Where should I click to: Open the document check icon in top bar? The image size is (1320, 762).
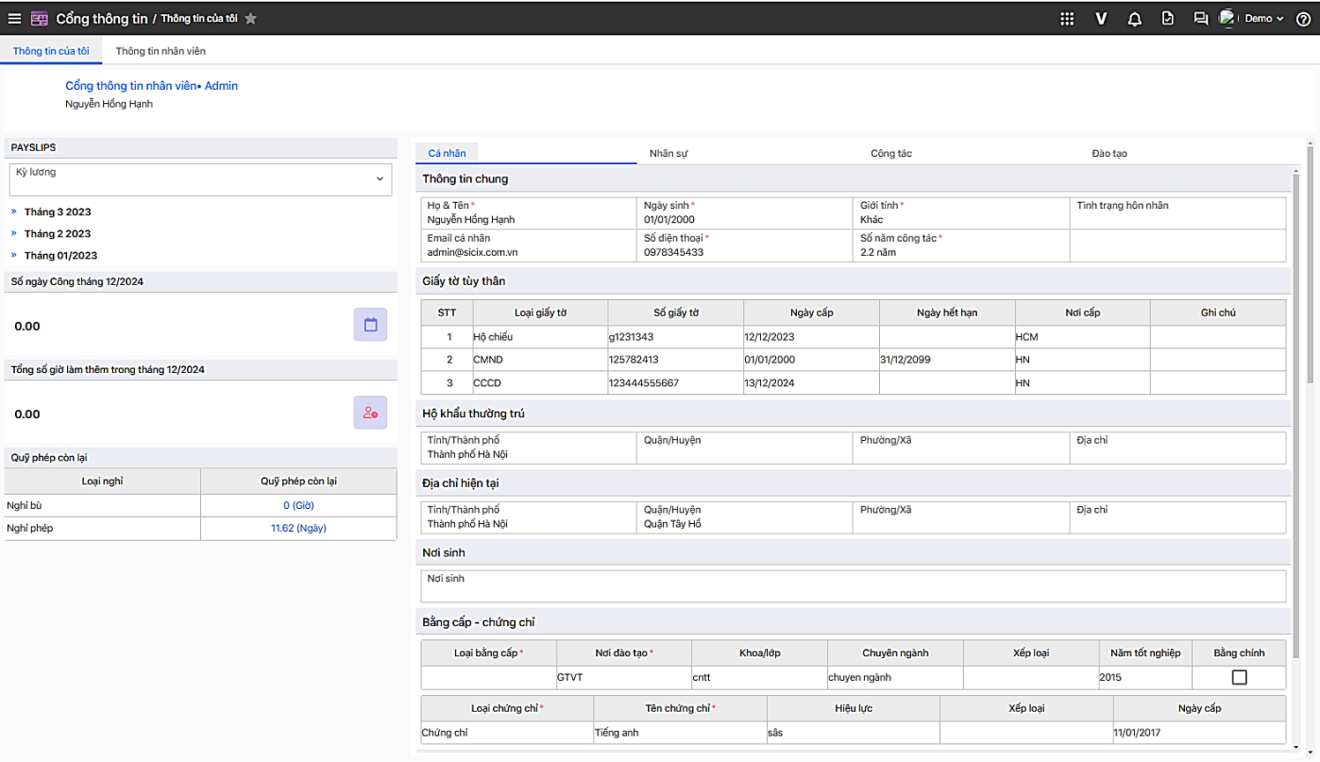(1167, 19)
